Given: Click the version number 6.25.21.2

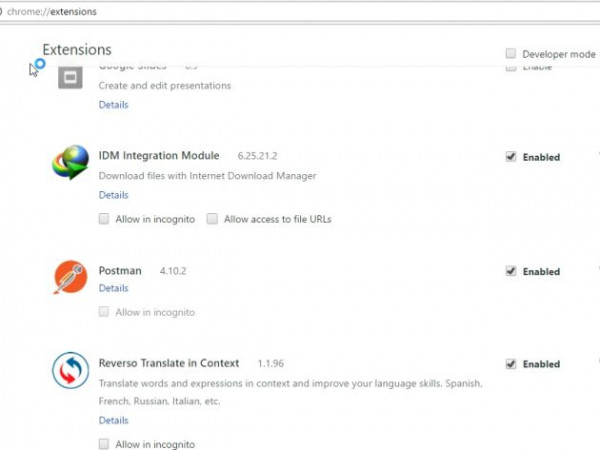Looking at the screenshot, I should coord(257,156).
